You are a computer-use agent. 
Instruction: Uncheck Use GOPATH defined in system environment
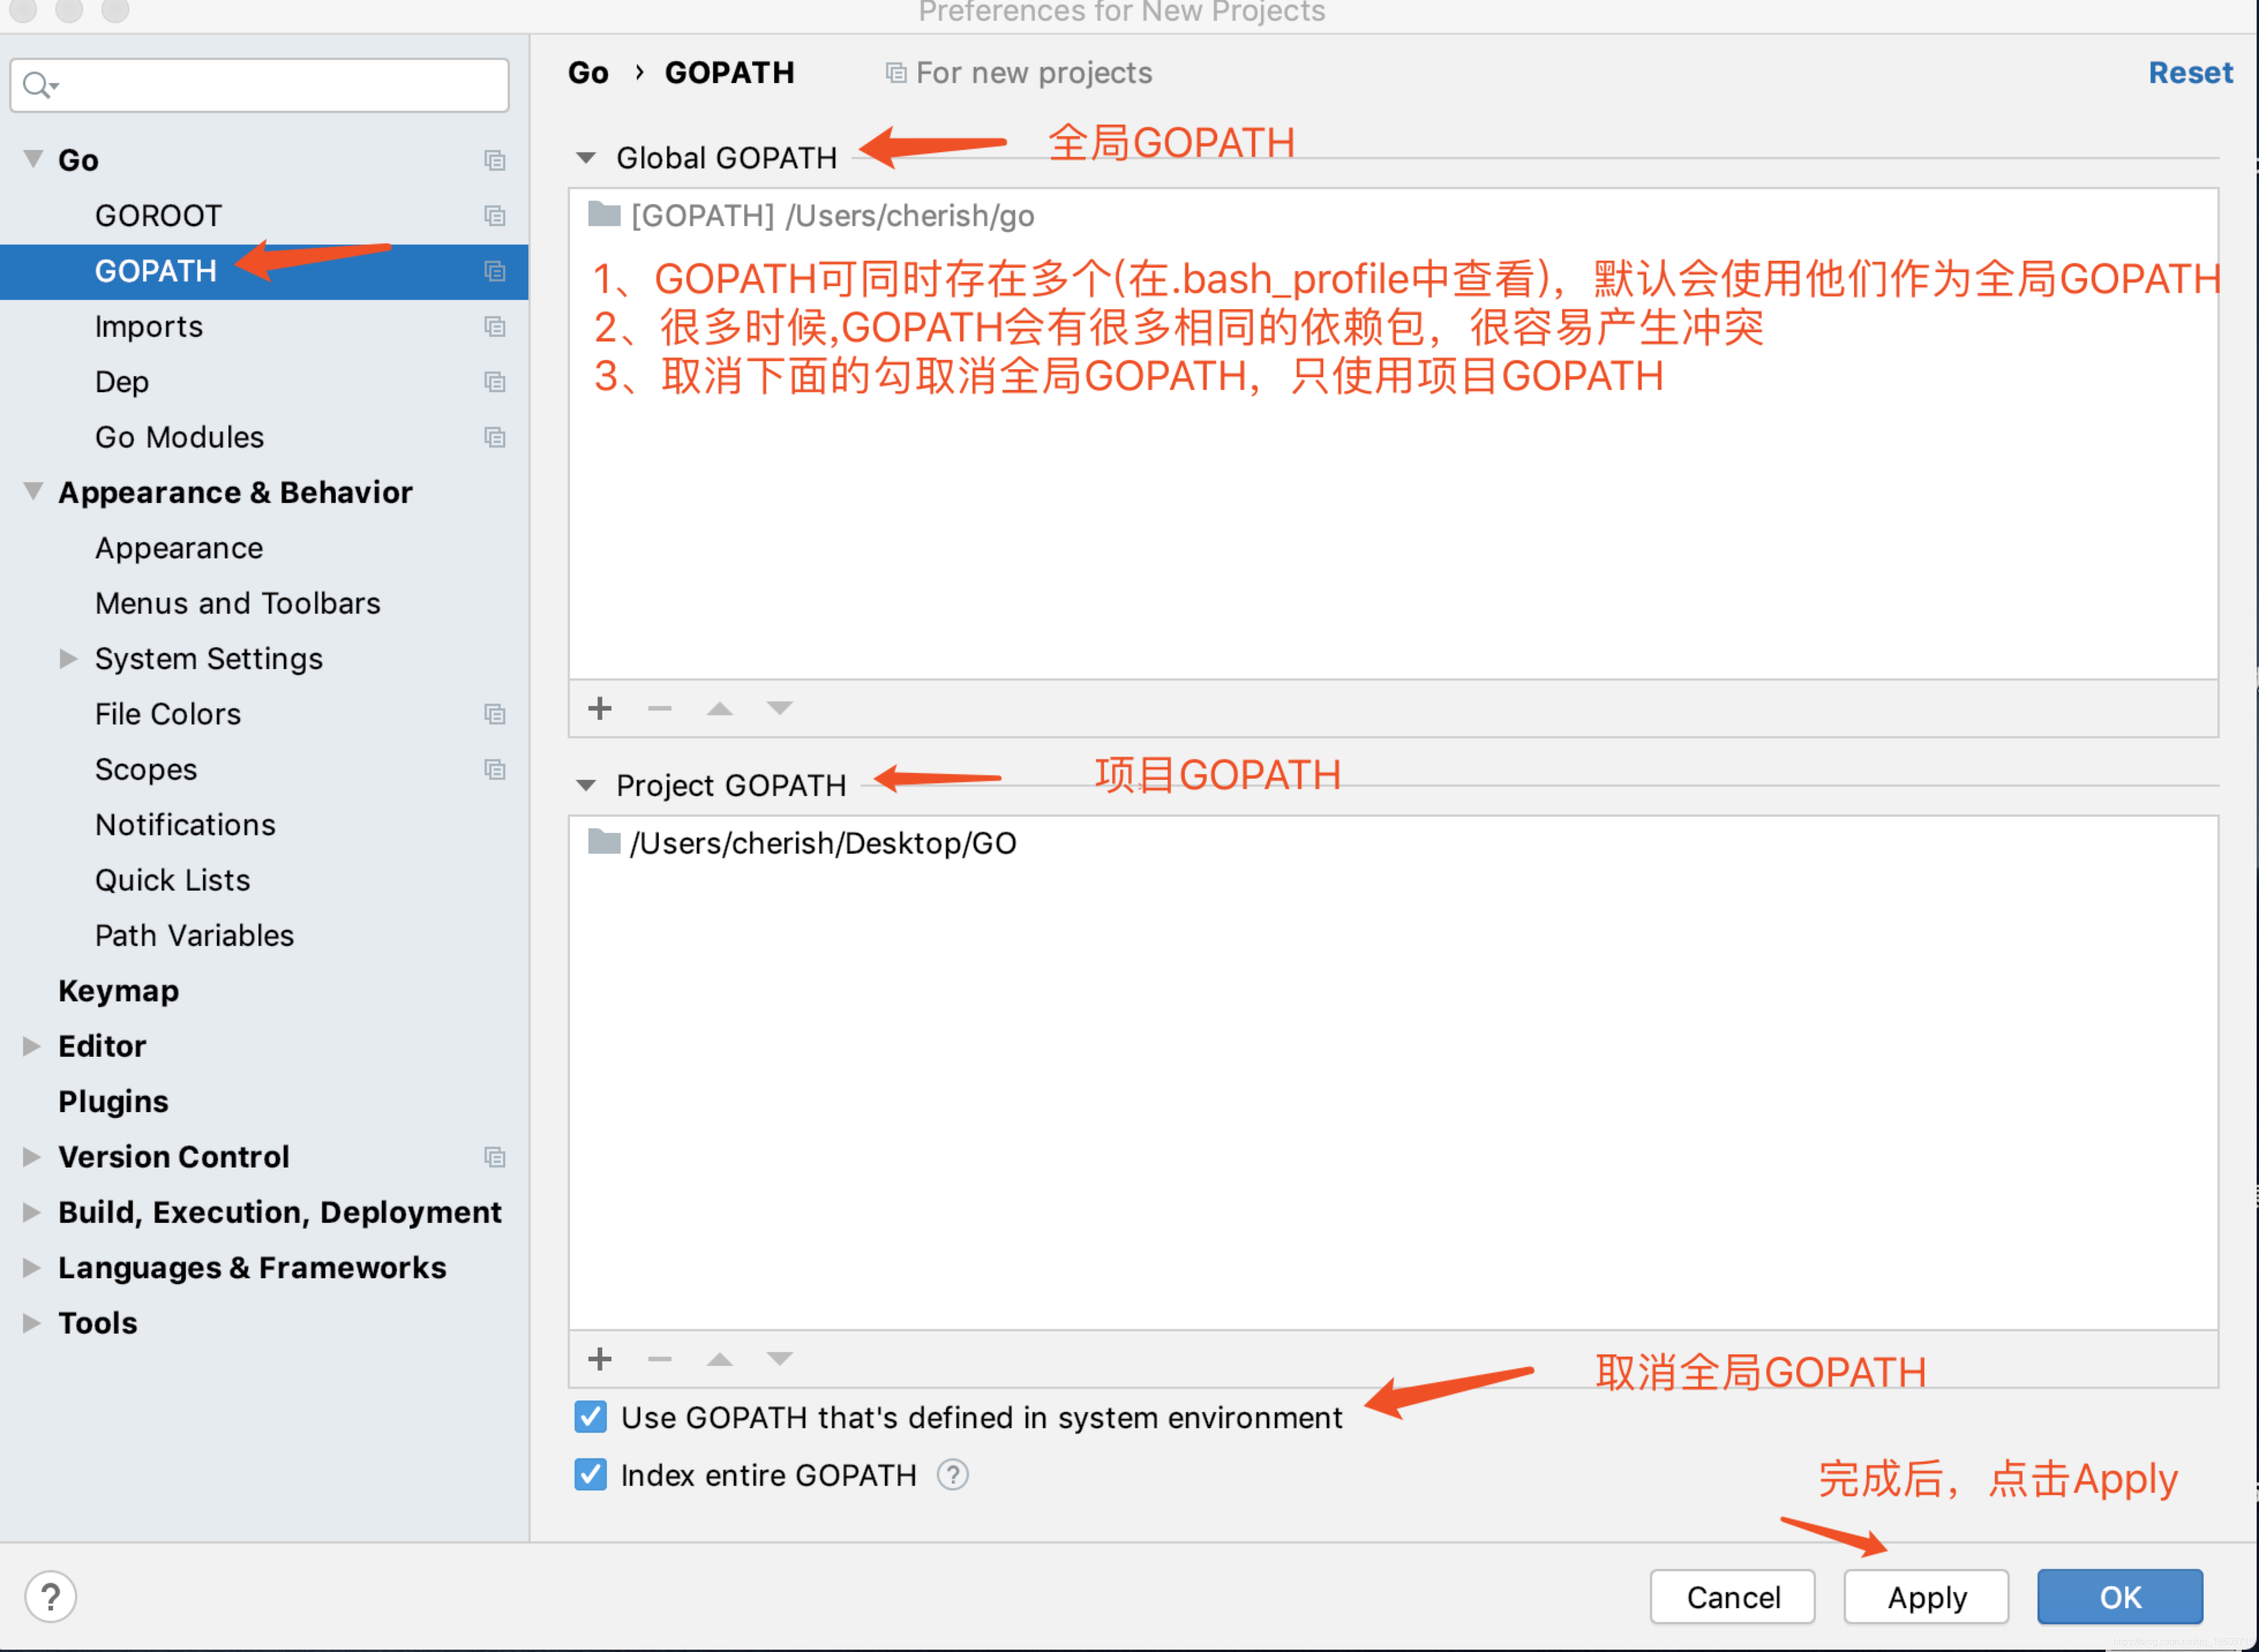590,1417
